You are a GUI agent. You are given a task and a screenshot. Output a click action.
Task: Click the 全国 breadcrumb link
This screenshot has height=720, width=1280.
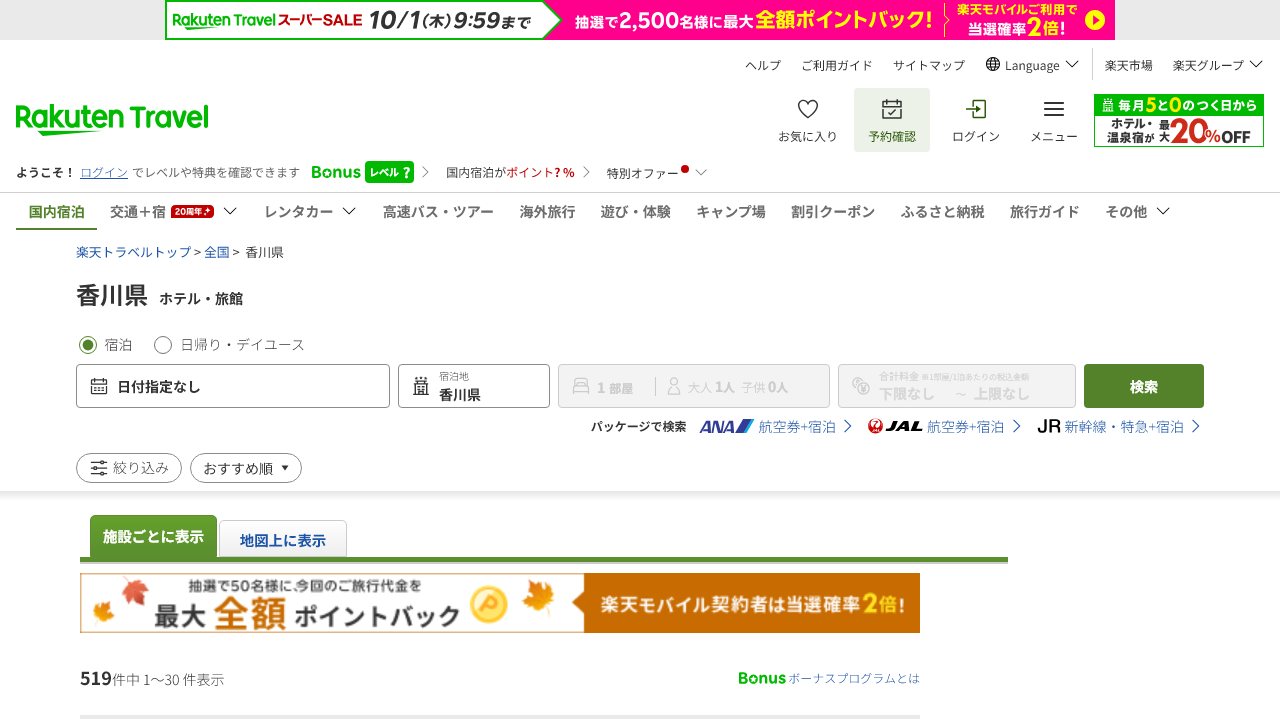[x=217, y=252]
